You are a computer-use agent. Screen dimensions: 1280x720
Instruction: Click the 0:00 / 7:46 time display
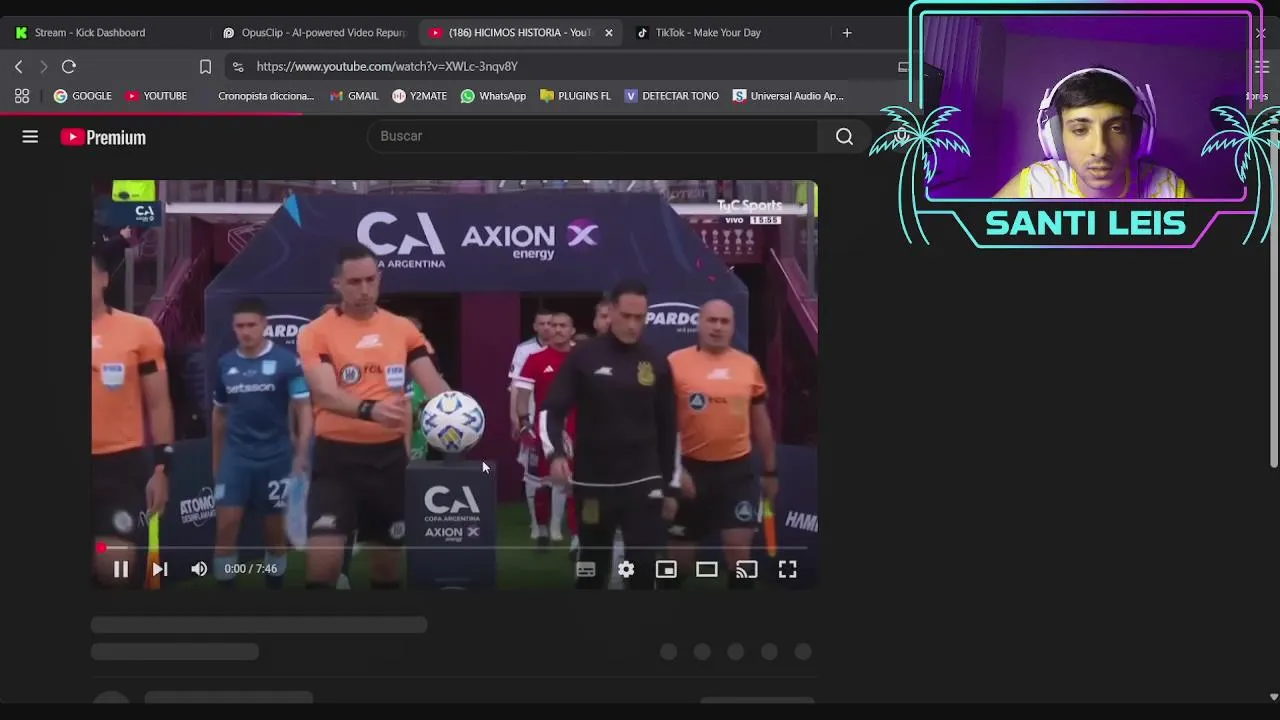coord(251,569)
